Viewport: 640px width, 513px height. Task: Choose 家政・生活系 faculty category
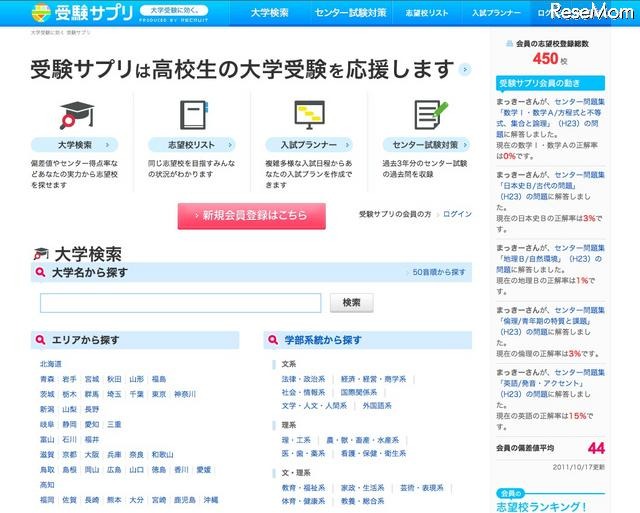pyautogui.click(x=362, y=488)
